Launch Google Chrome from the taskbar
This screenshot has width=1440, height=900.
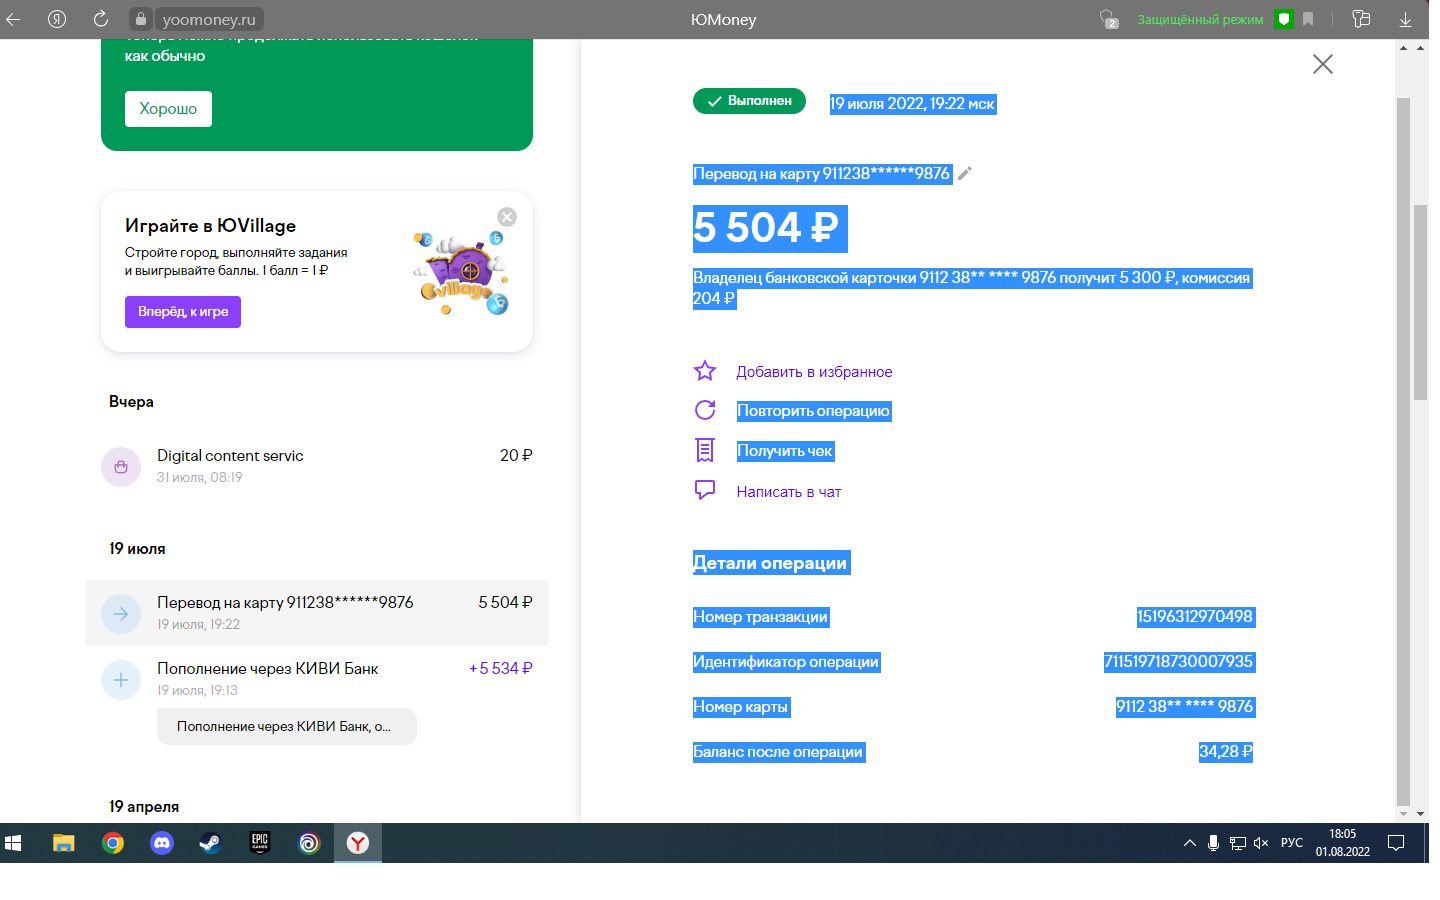[x=113, y=843]
